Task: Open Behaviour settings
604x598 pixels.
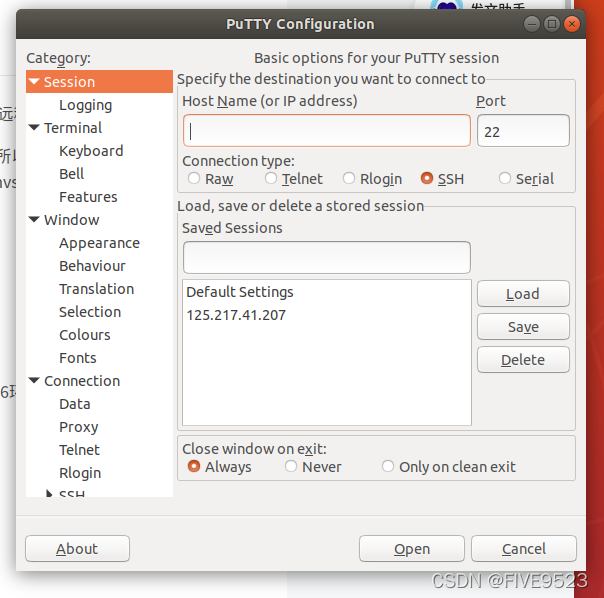Action: point(92,266)
